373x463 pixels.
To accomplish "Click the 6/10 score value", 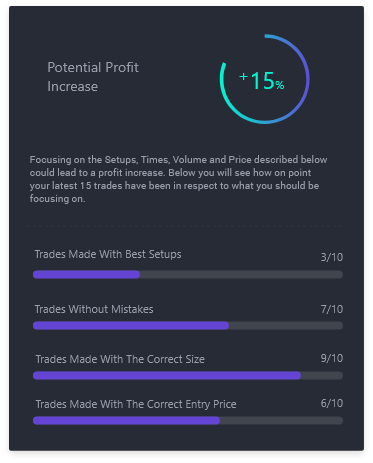I will pyautogui.click(x=332, y=403).
